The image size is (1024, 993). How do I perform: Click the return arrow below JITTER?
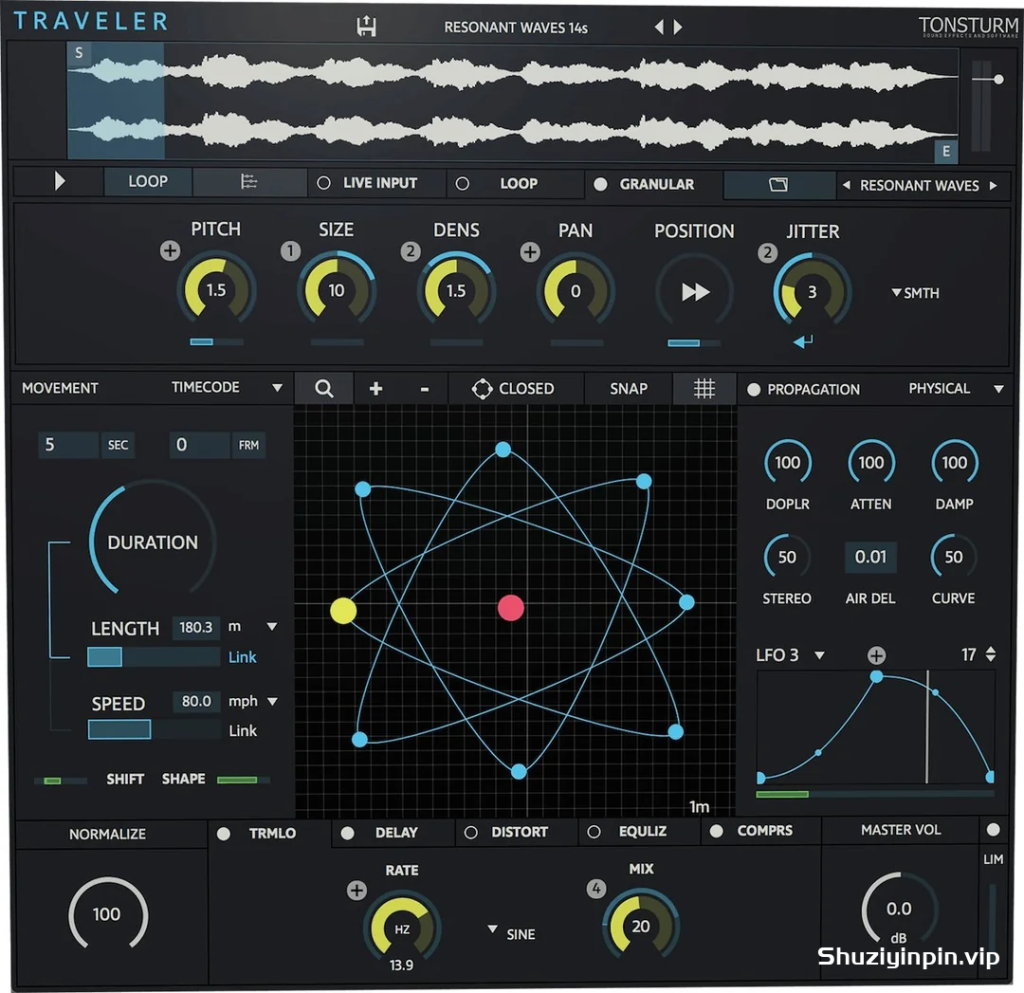(803, 341)
